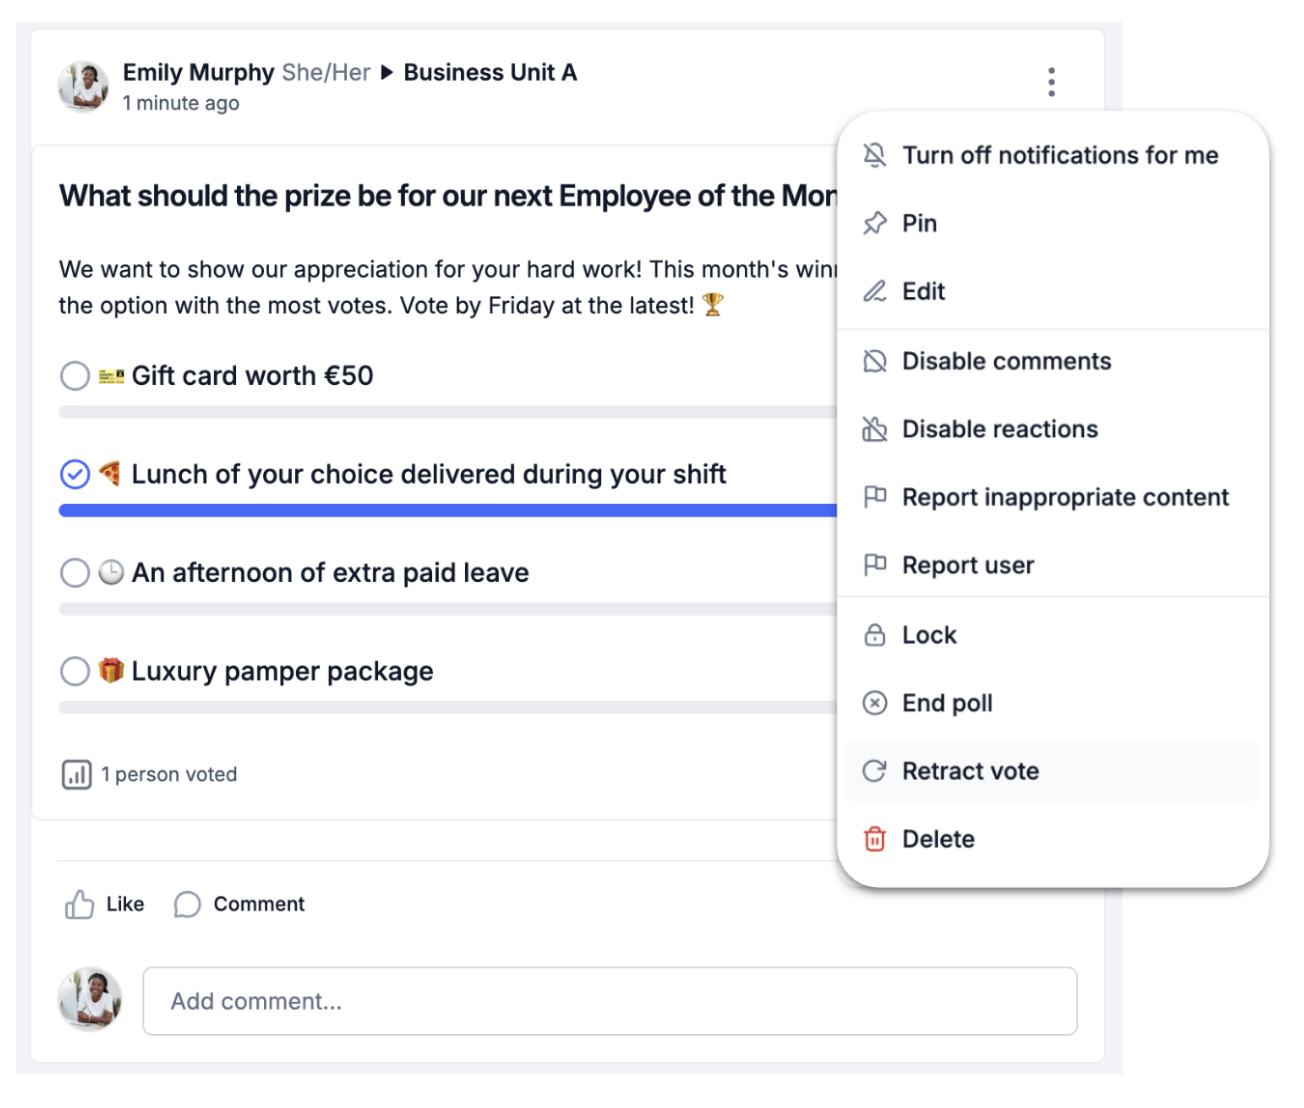Click the padlock Lock icon
Viewport: 1304px width, 1108px height.
[875, 635]
